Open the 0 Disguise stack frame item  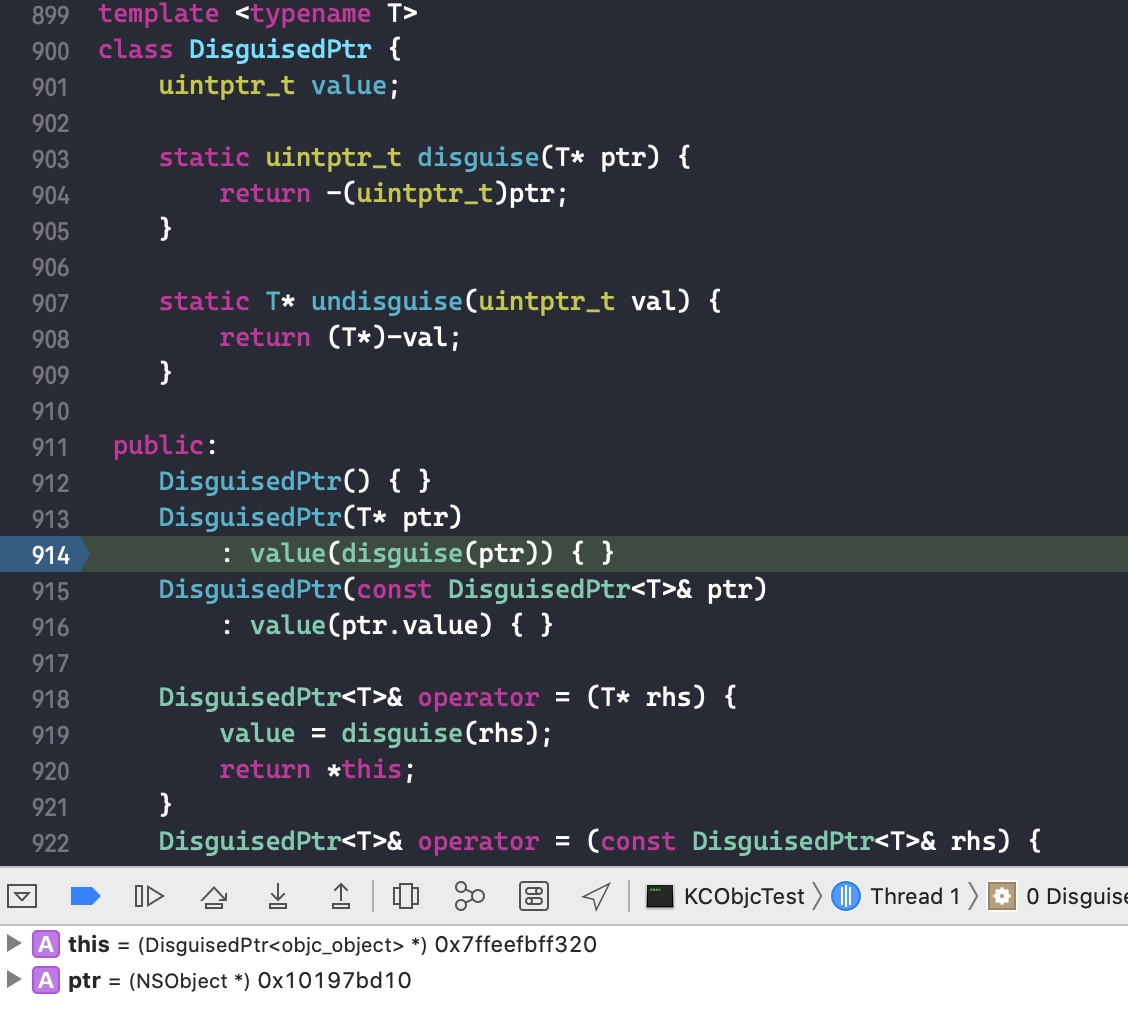[1077, 896]
